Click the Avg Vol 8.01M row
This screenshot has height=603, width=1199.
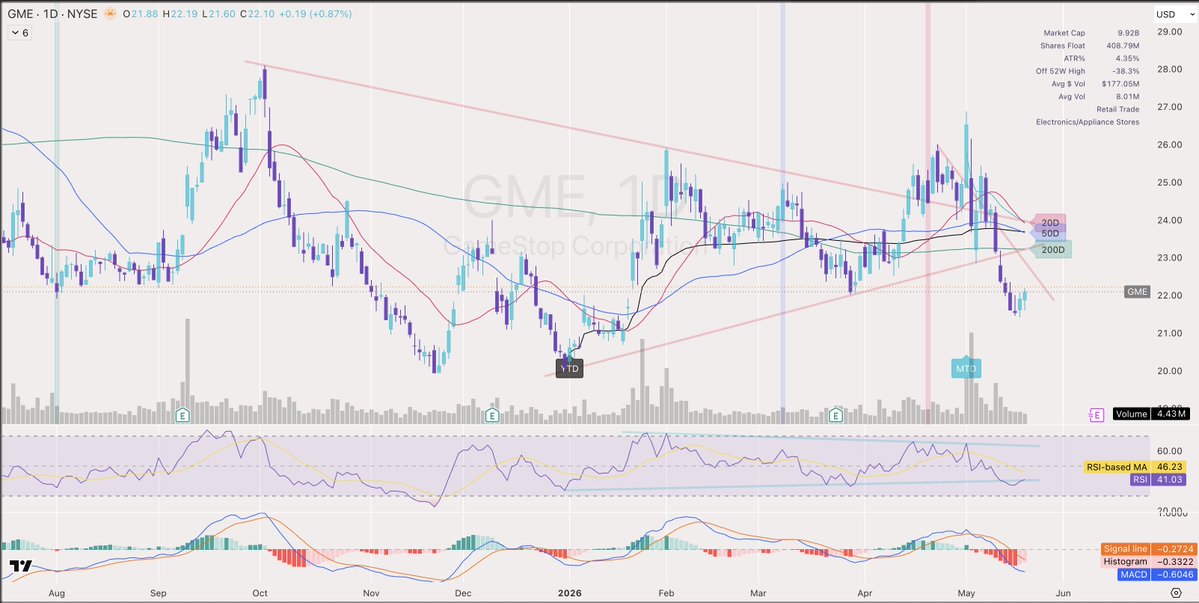(x=1100, y=96)
